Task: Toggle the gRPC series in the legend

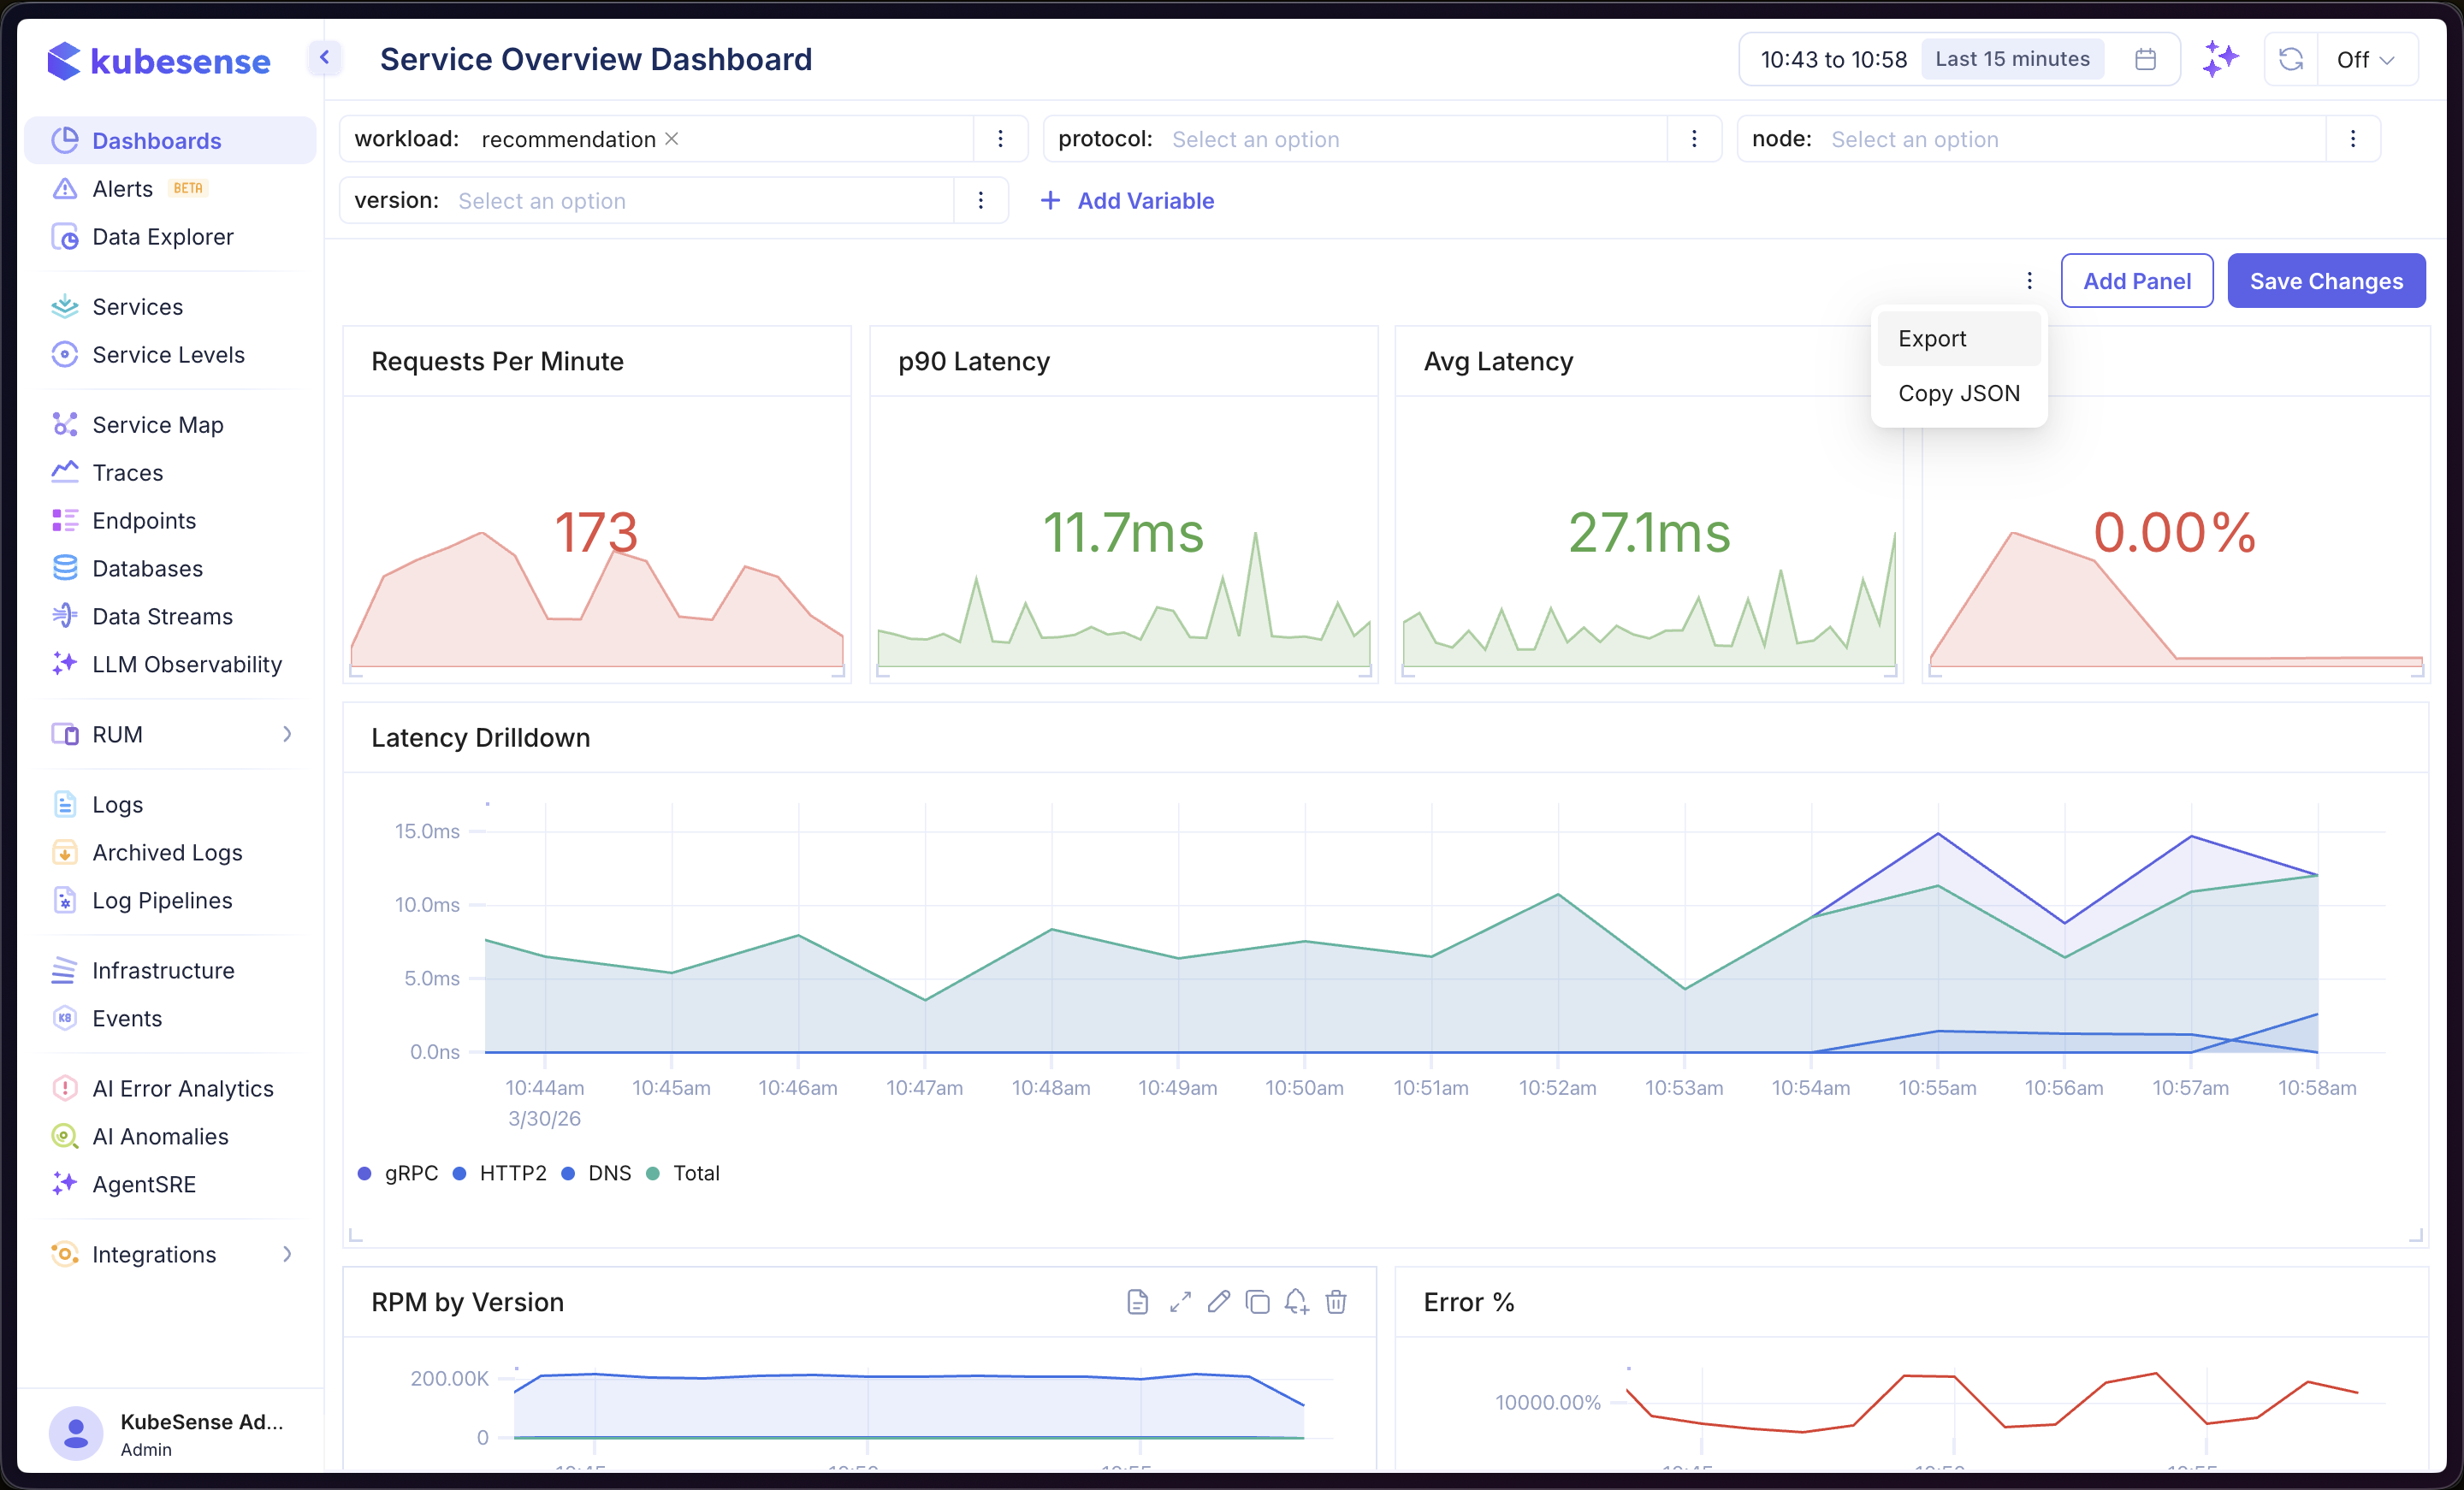Action: click(398, 1174)
